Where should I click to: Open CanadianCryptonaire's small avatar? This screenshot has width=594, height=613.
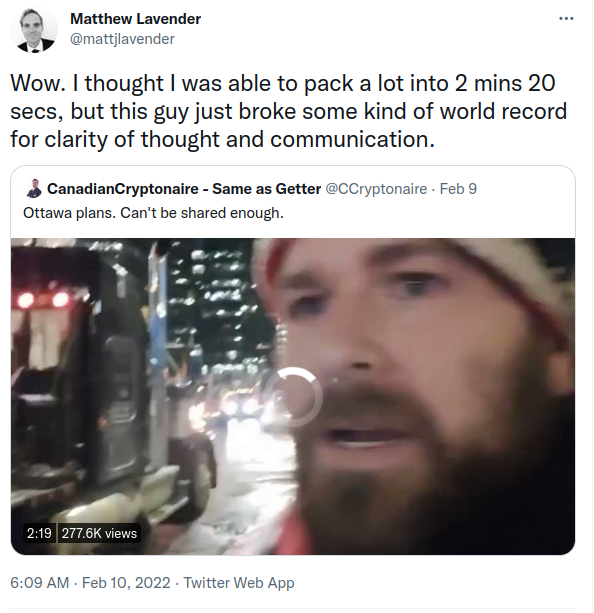34,188
